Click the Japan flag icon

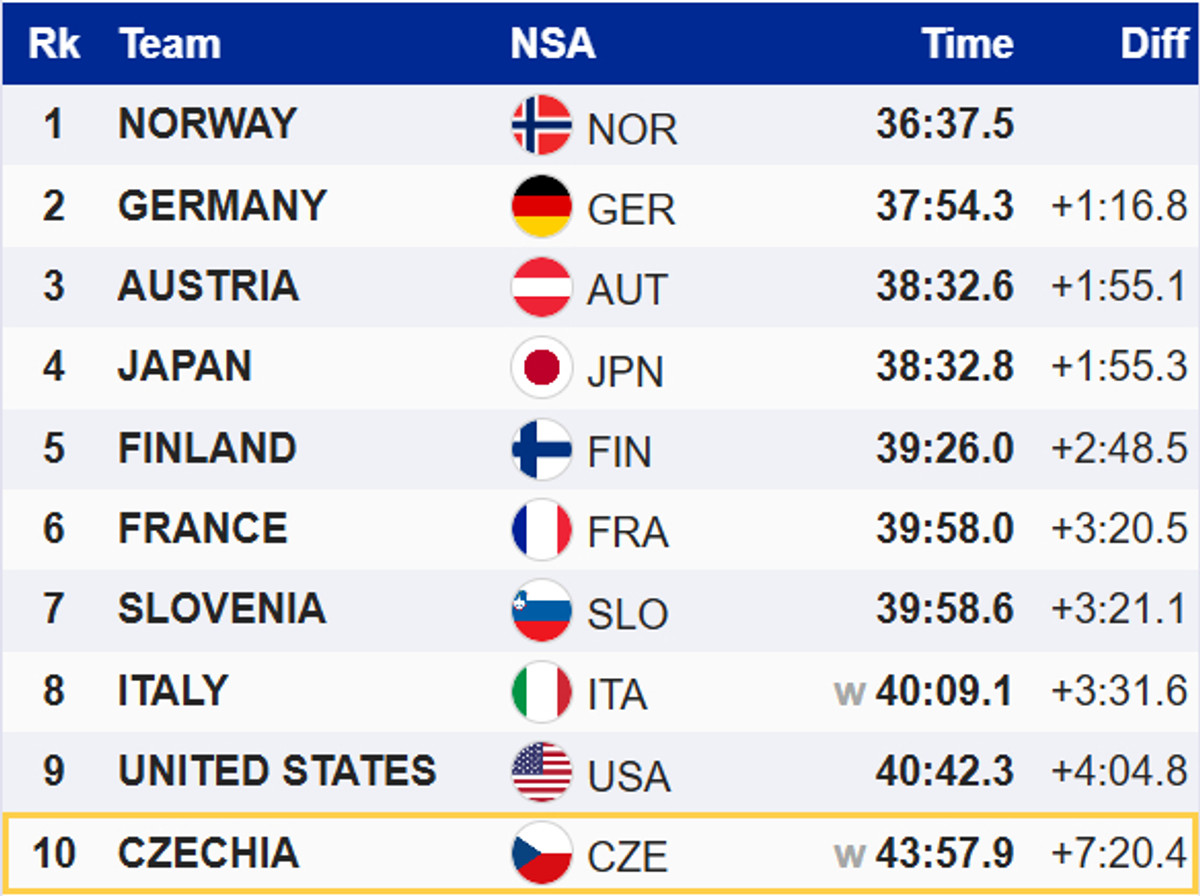coord(541,368)
